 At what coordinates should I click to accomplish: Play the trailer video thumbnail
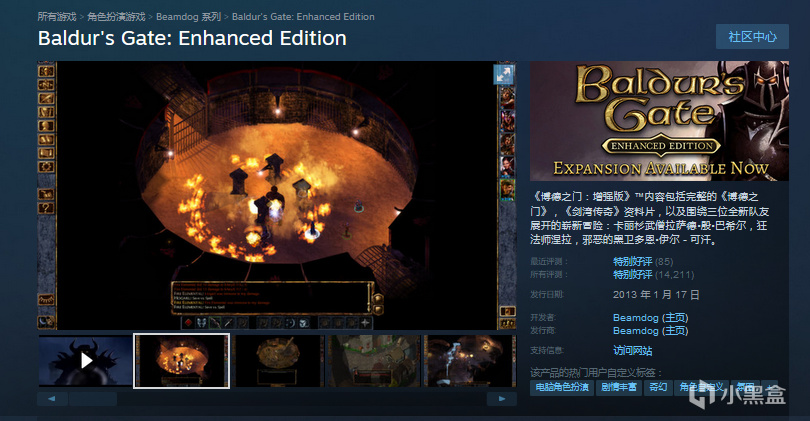point(86,361)
